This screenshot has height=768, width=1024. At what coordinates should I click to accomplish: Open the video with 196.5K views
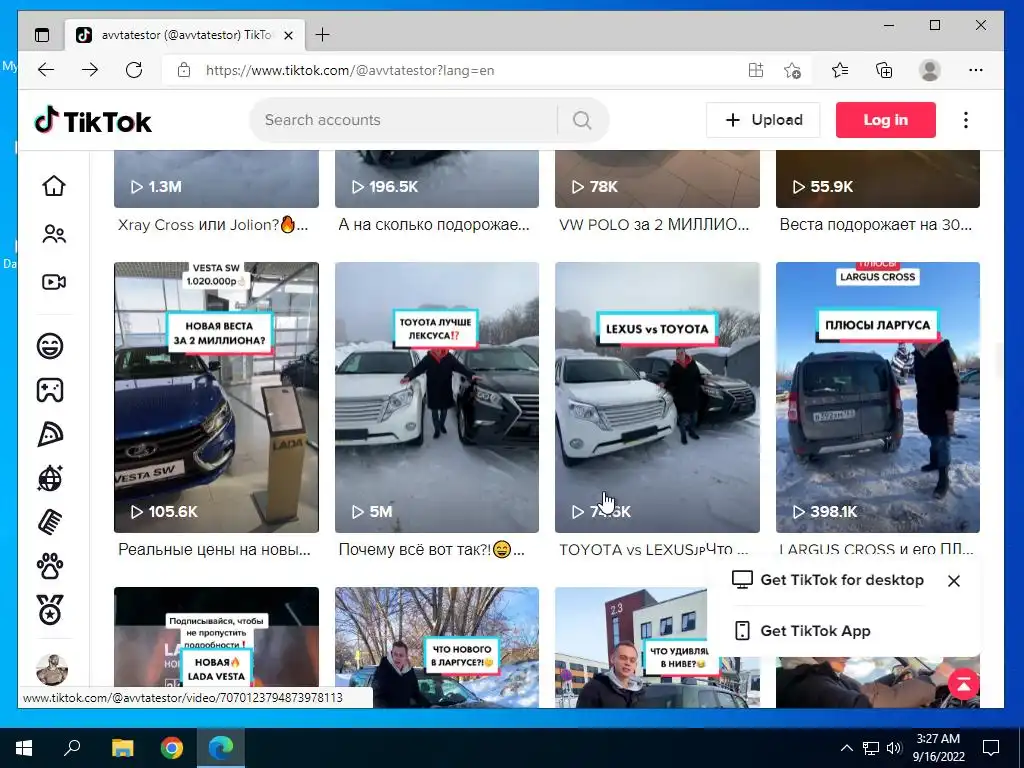(x=437, y=179)
